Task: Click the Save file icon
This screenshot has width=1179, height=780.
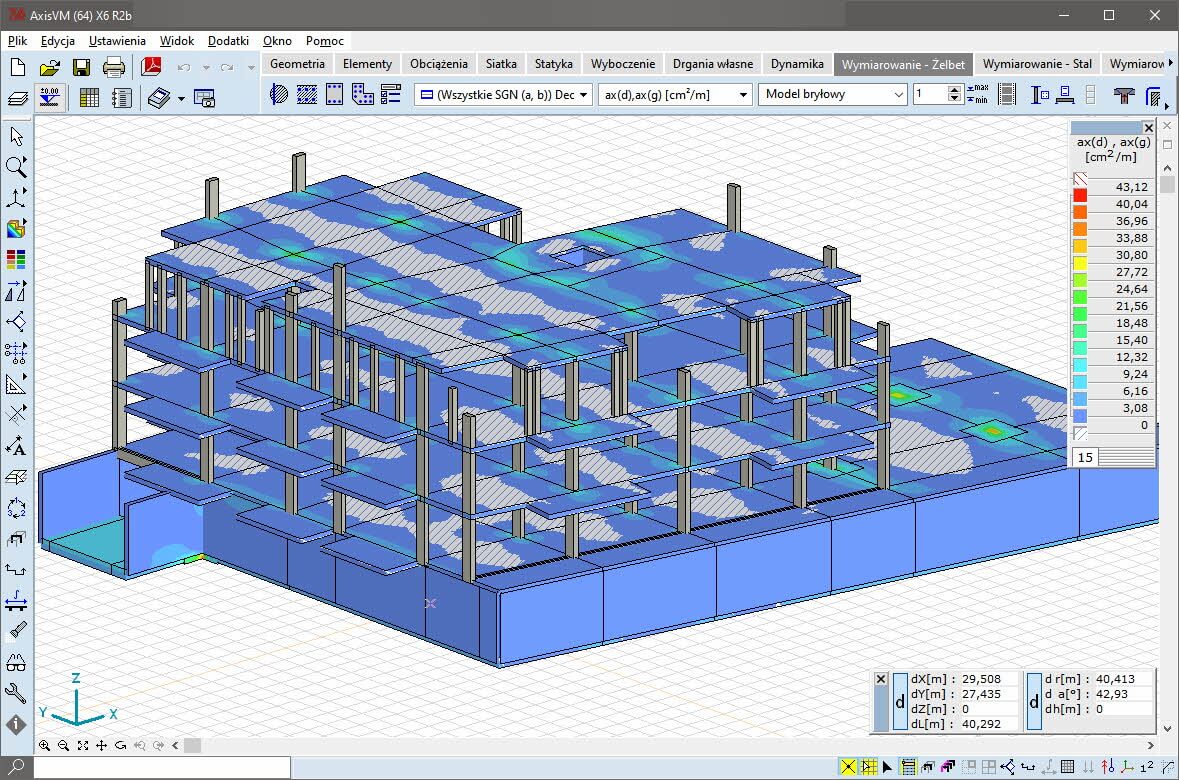Action: pyautogui.click(x=81, y=68)
